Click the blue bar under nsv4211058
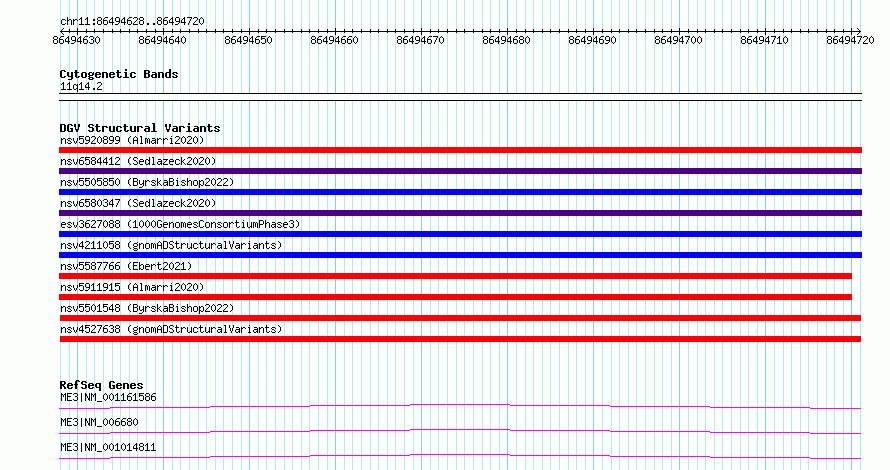The image size is (890, 470). tap(460, 255)
